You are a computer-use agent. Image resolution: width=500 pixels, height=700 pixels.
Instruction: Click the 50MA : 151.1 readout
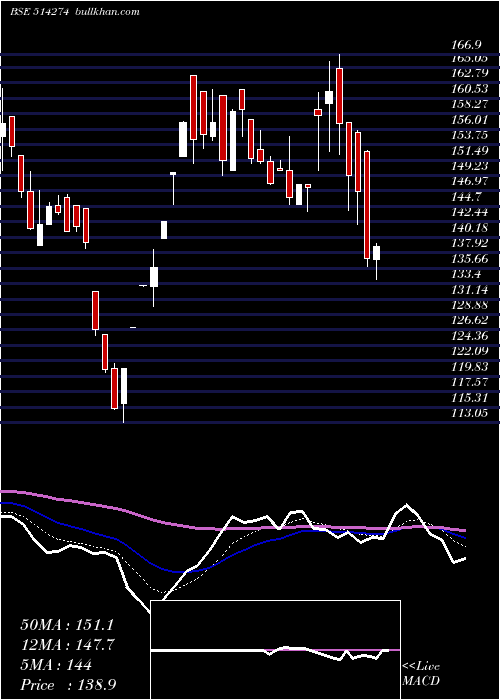(67, 625)
